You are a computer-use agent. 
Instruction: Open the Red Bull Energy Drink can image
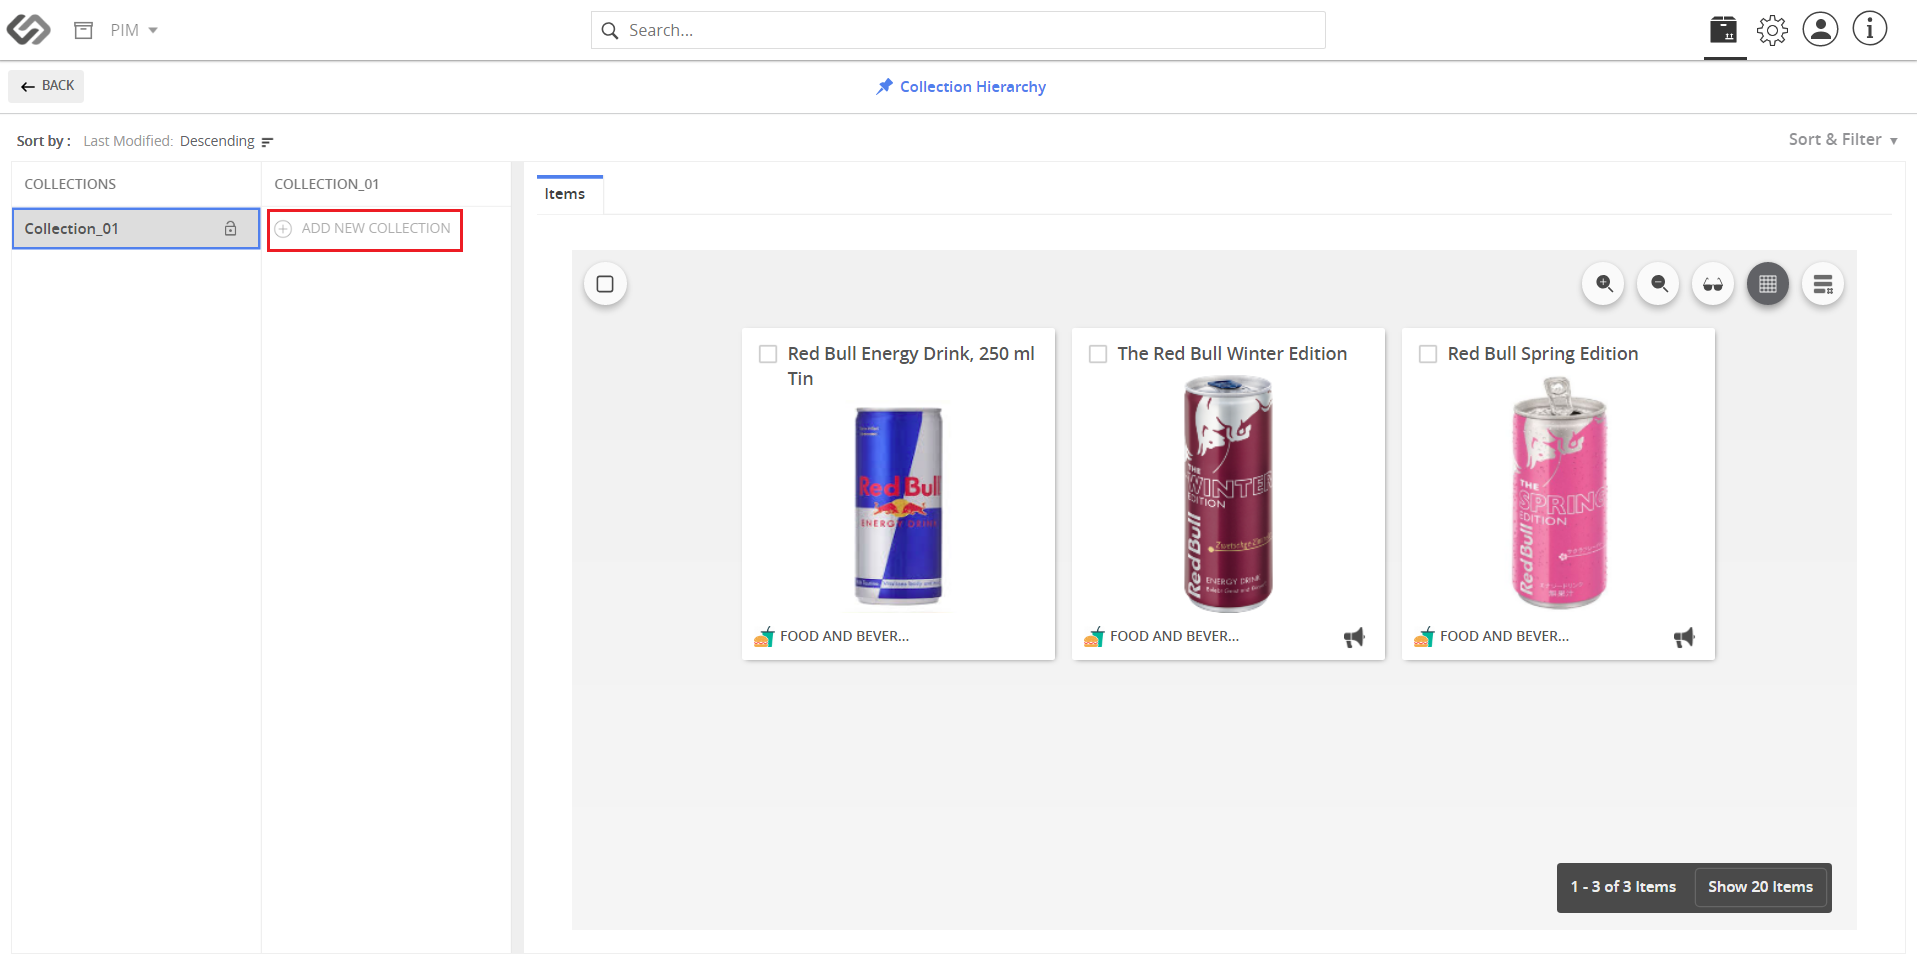pyautogui.click(x=898, y=506)
